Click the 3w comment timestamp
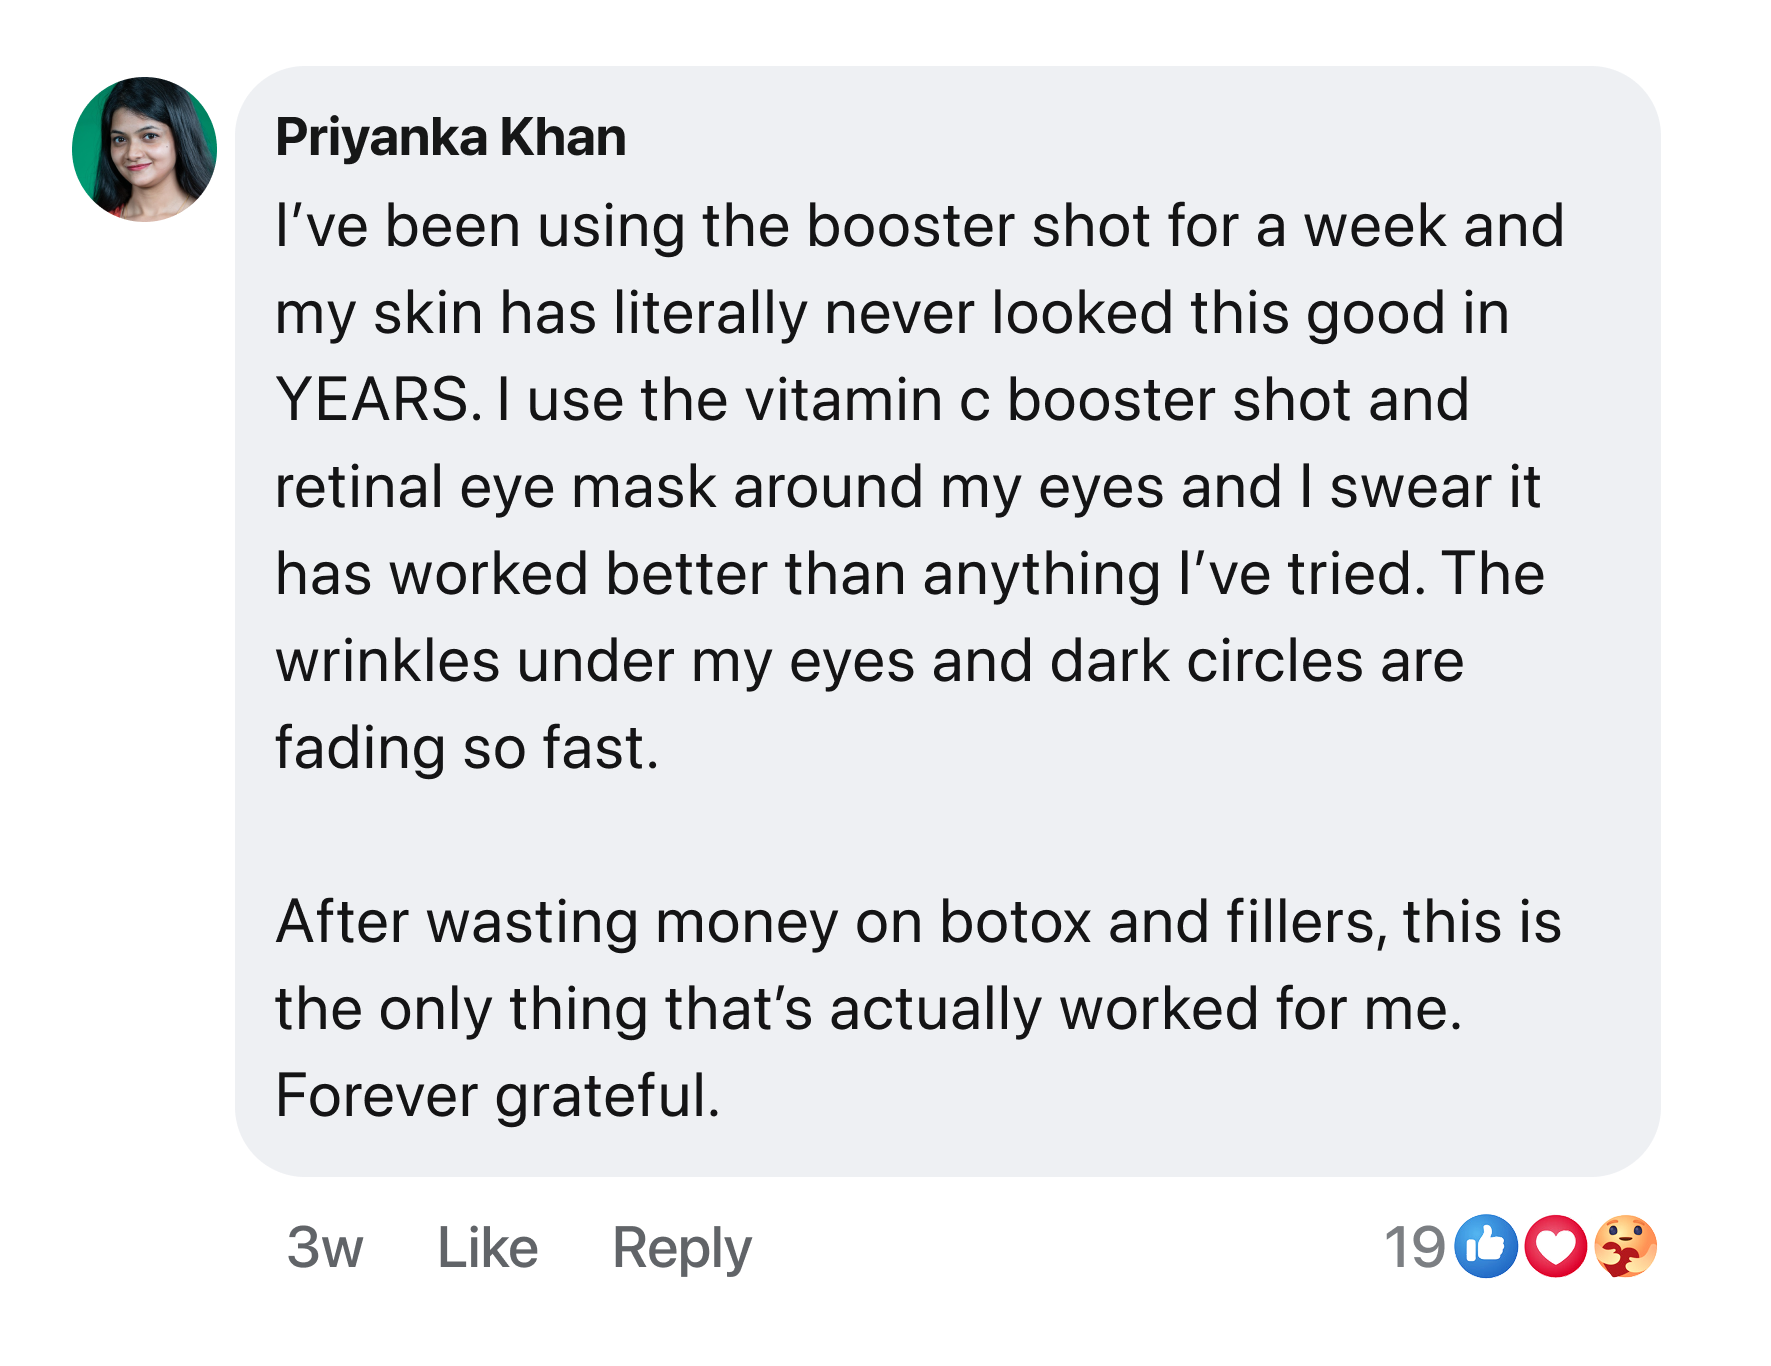Screen dimensions: 1771x1366 [324, 1248]
